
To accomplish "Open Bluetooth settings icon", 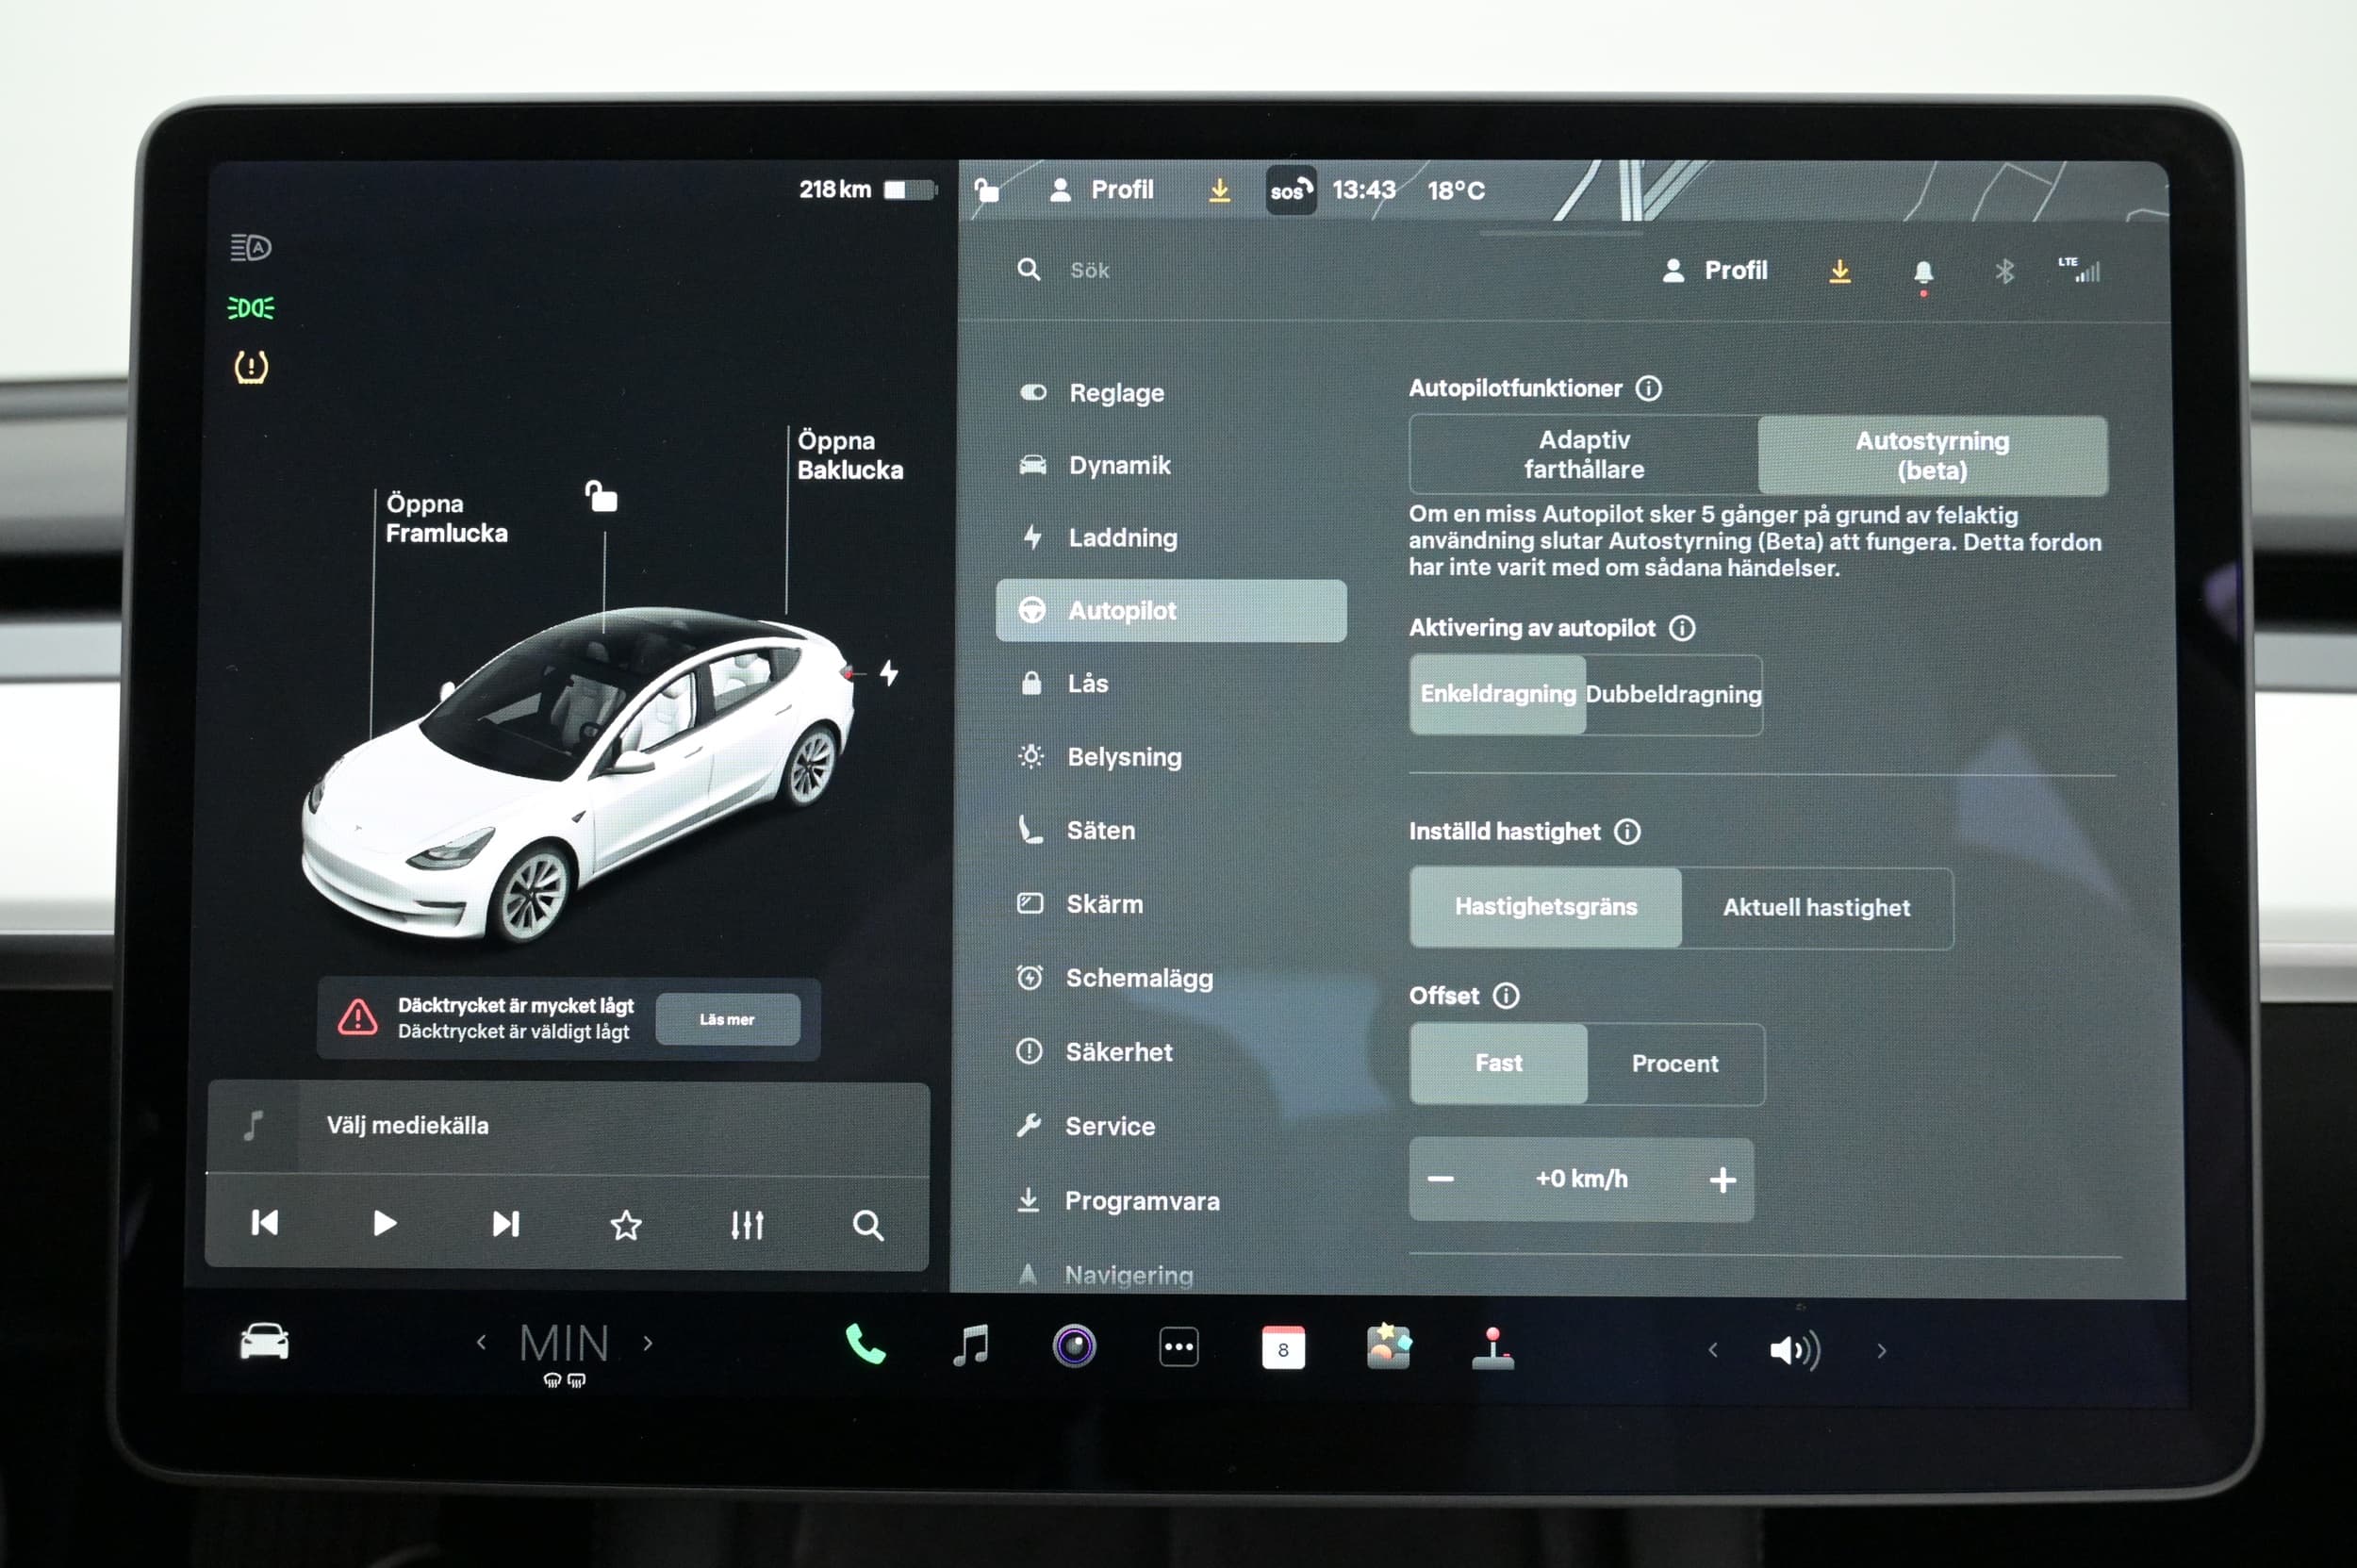I will click(2005, 272).
